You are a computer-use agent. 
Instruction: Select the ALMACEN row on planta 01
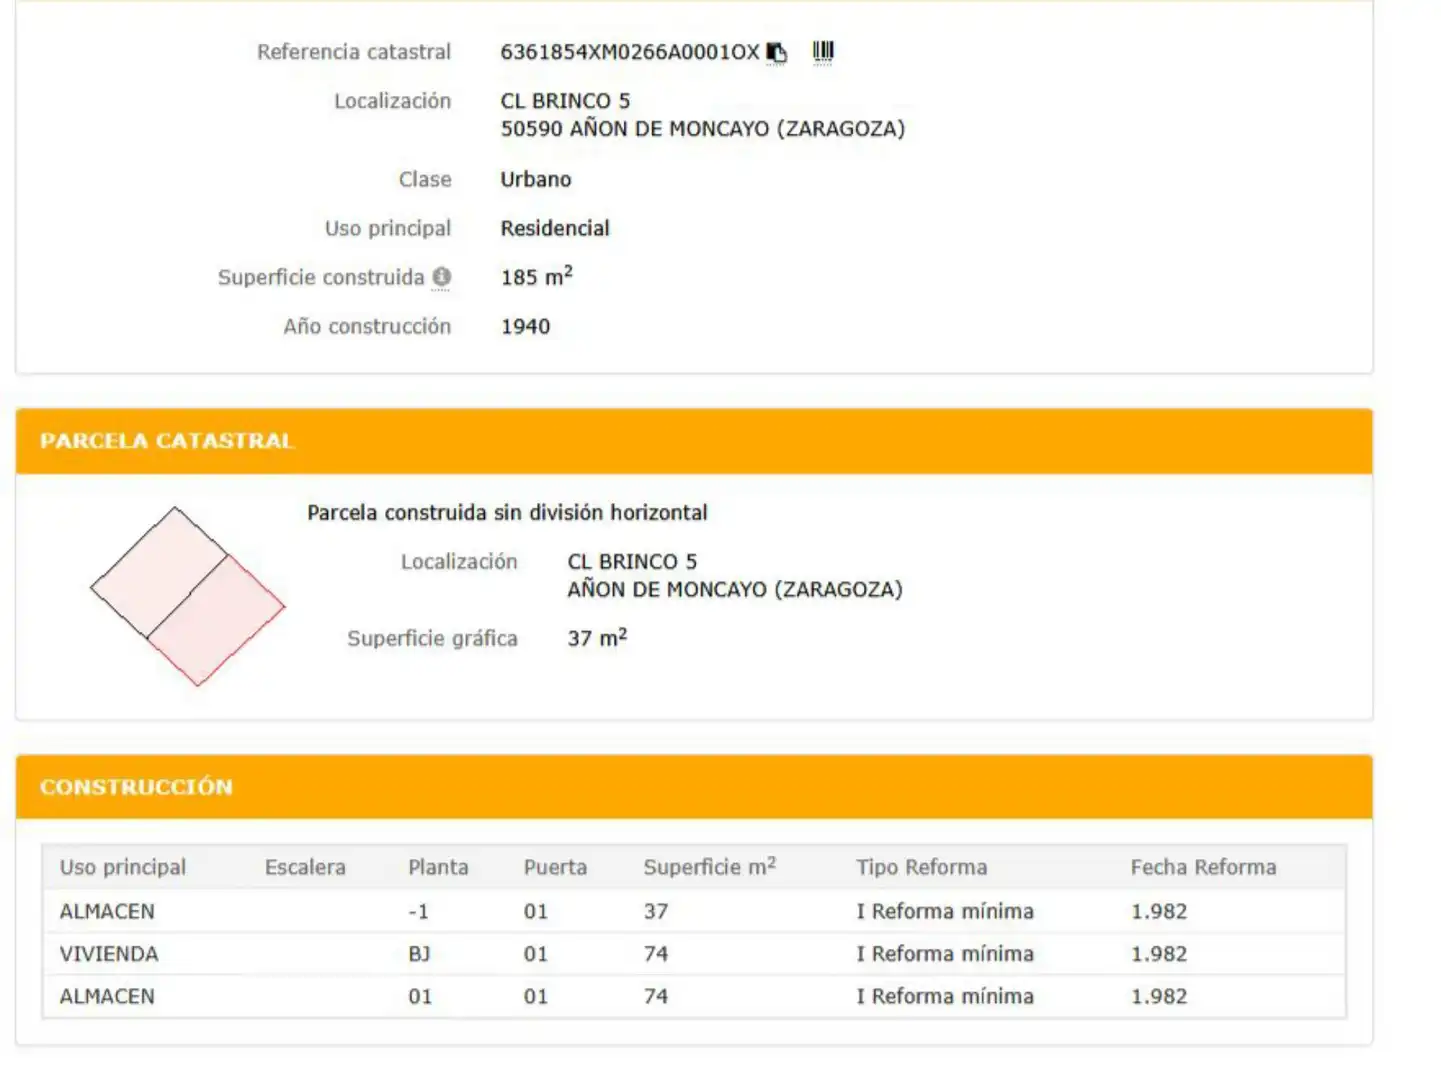coord(694,996)
